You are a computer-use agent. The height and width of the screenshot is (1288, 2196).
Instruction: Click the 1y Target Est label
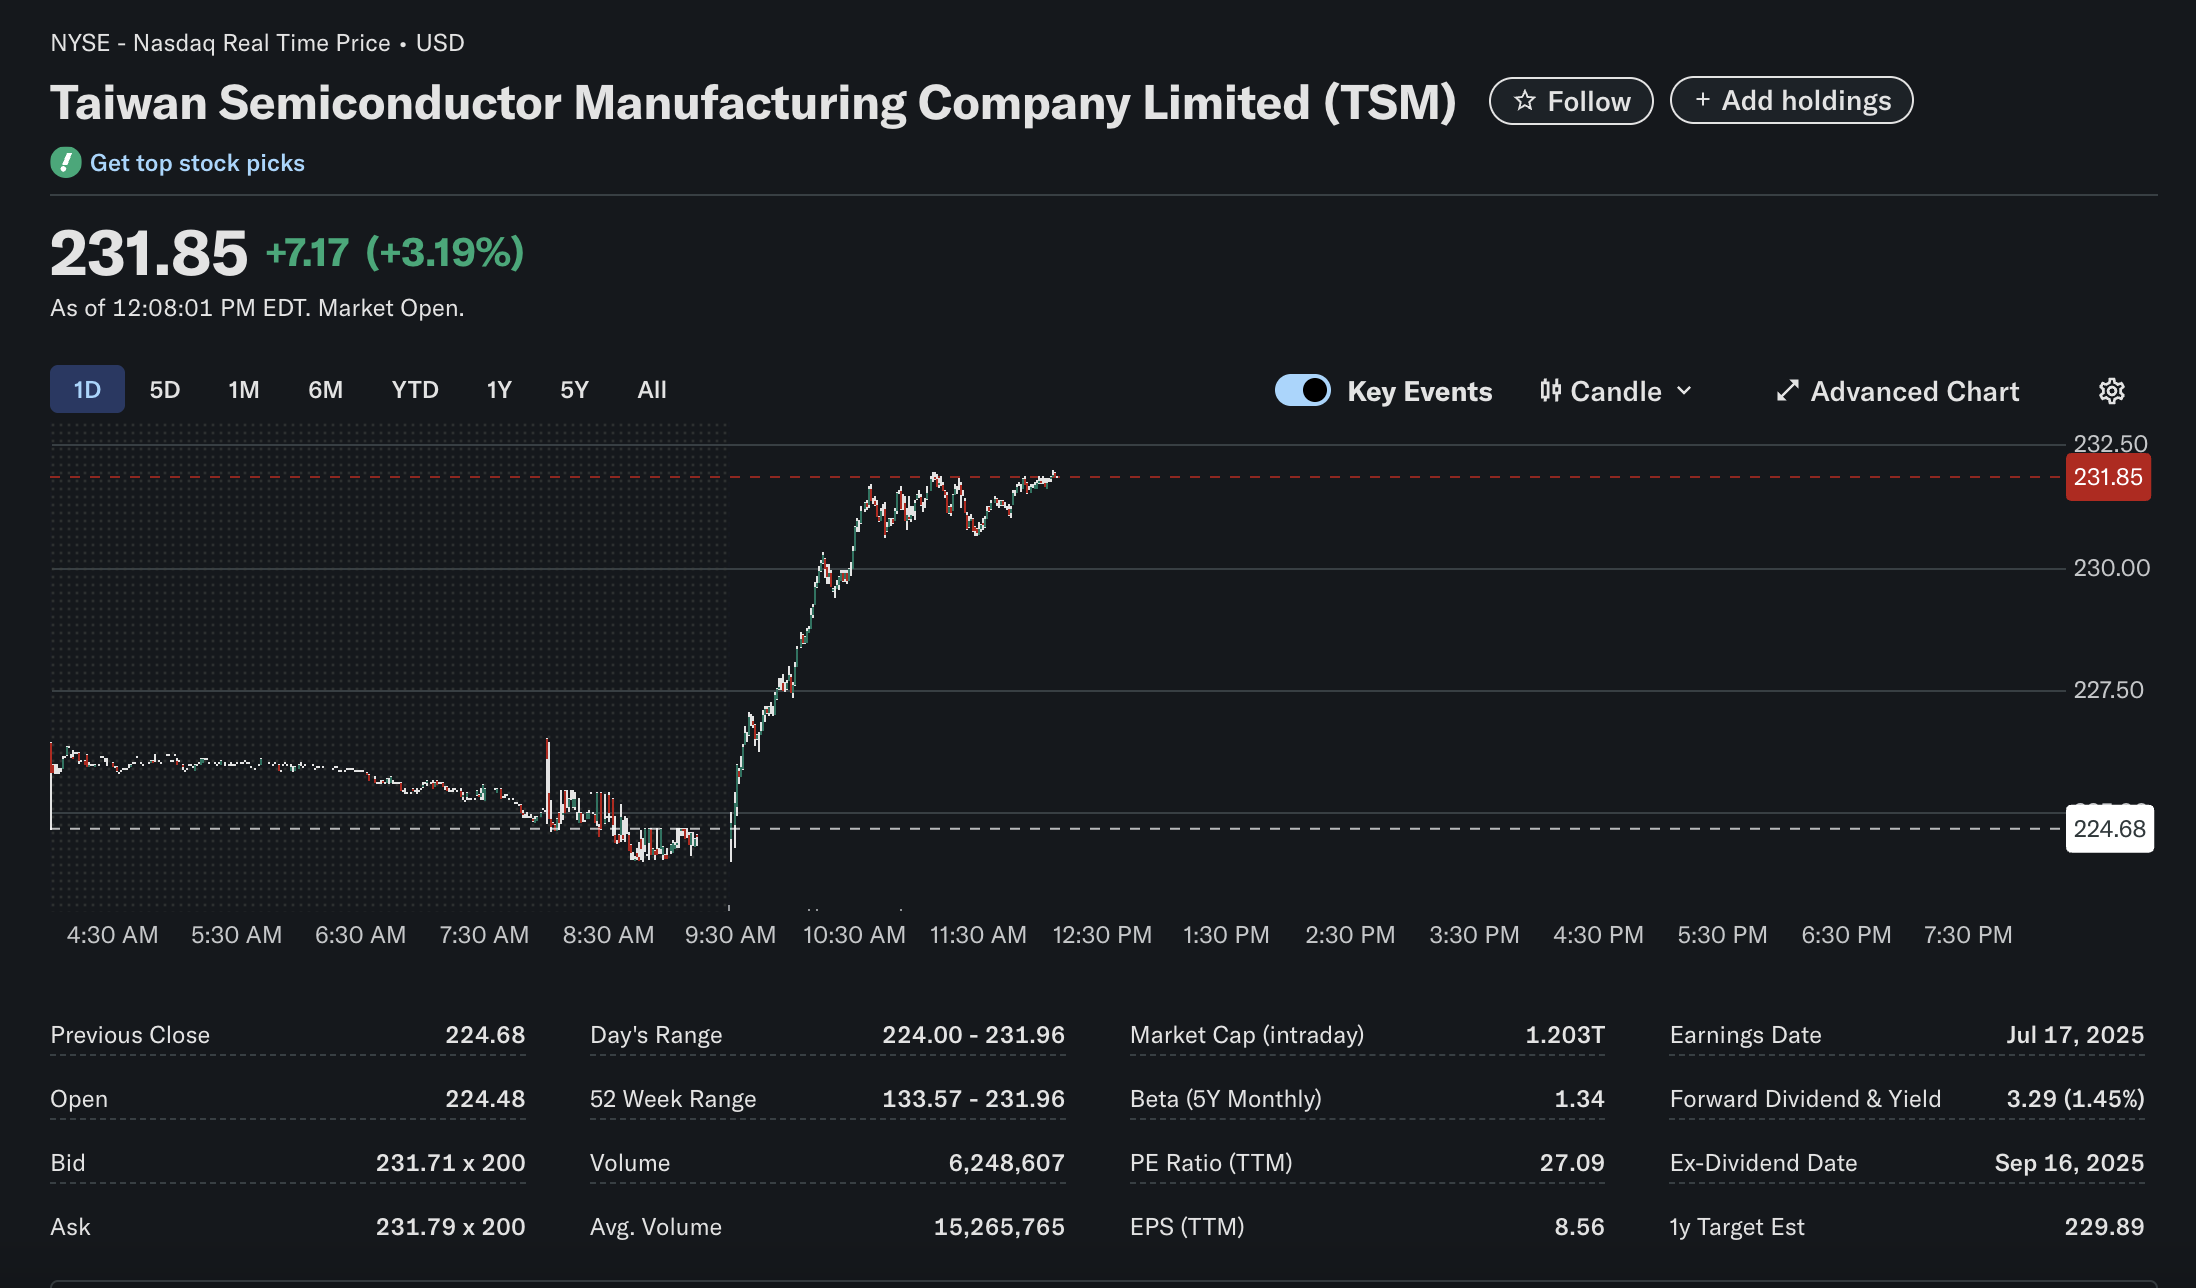click(1737, 1227)
